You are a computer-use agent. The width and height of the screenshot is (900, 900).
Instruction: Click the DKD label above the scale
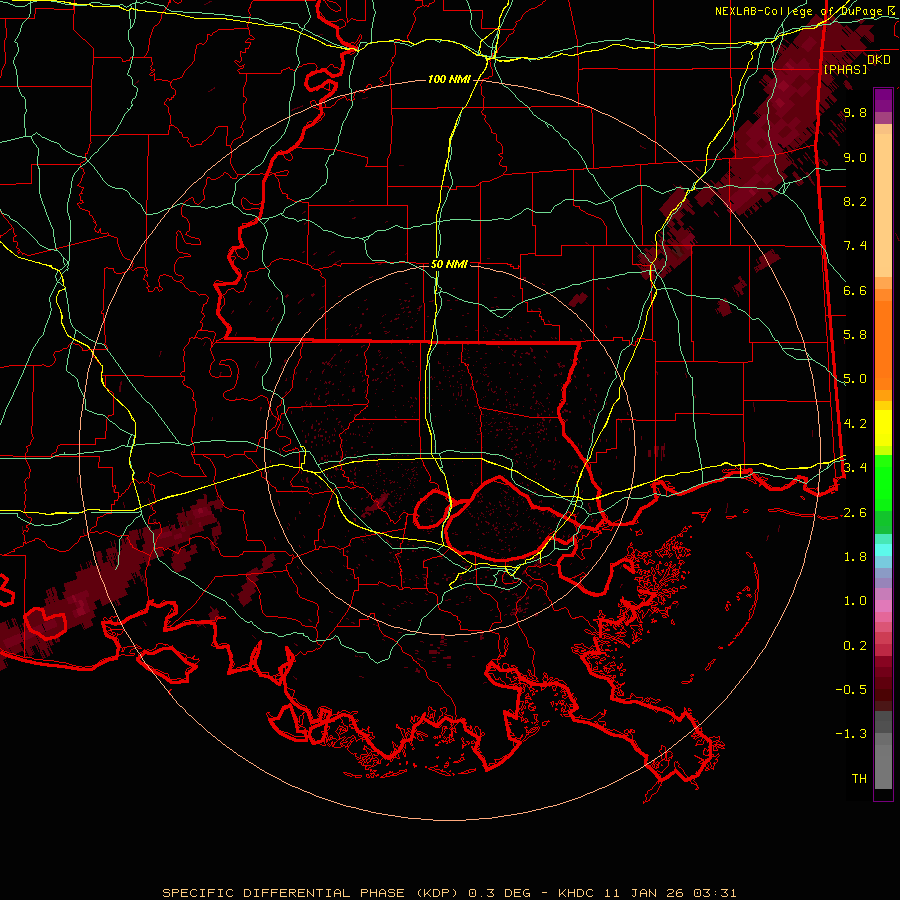(x=879, y=60)
